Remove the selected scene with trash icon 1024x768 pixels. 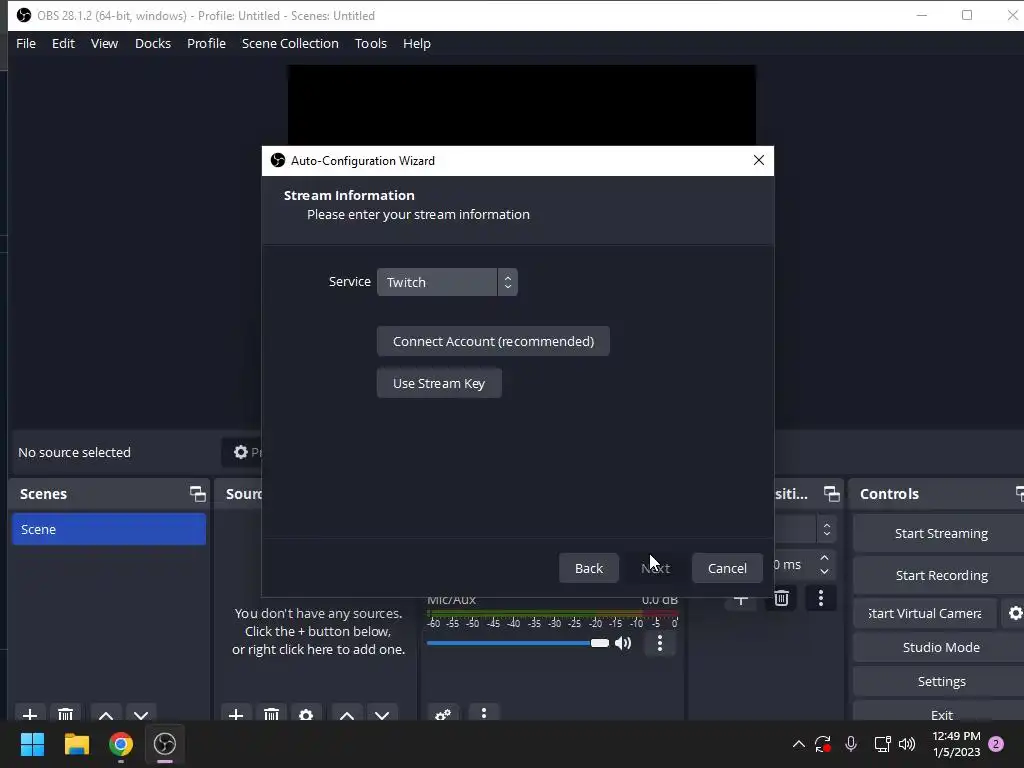[x=65, y=714]
